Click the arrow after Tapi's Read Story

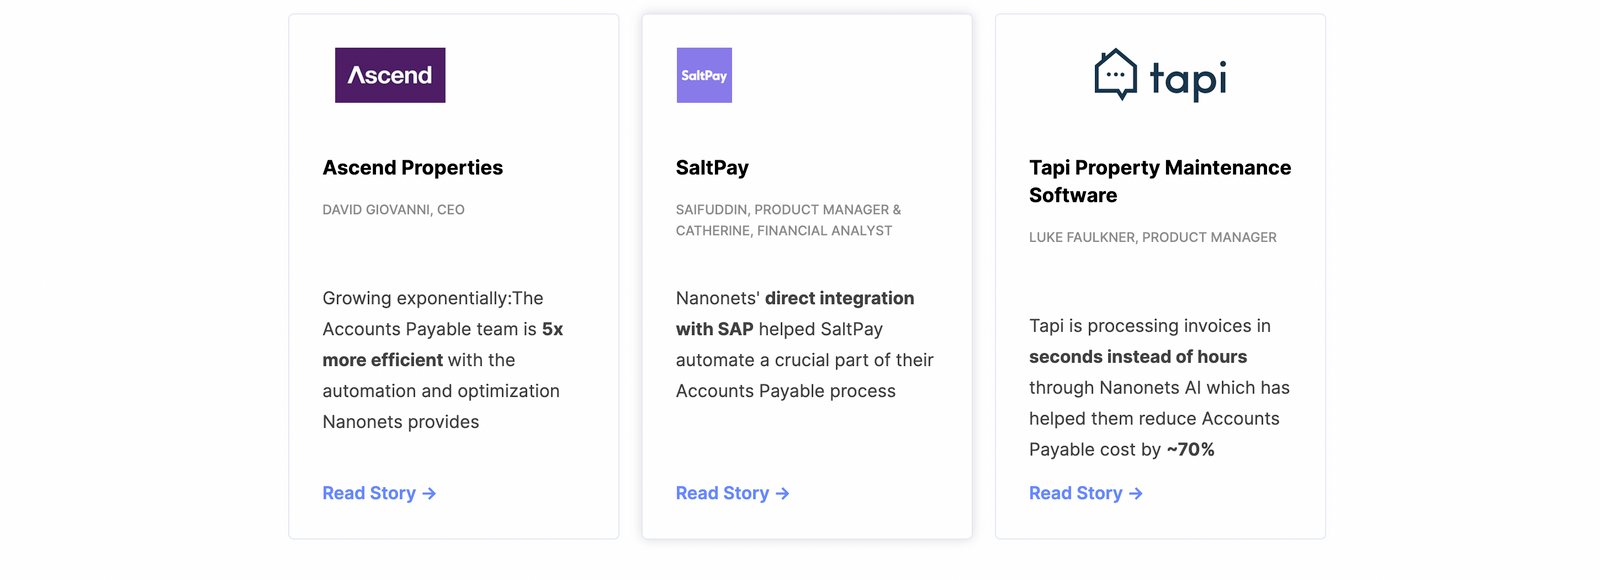[x=1136, y=494]
